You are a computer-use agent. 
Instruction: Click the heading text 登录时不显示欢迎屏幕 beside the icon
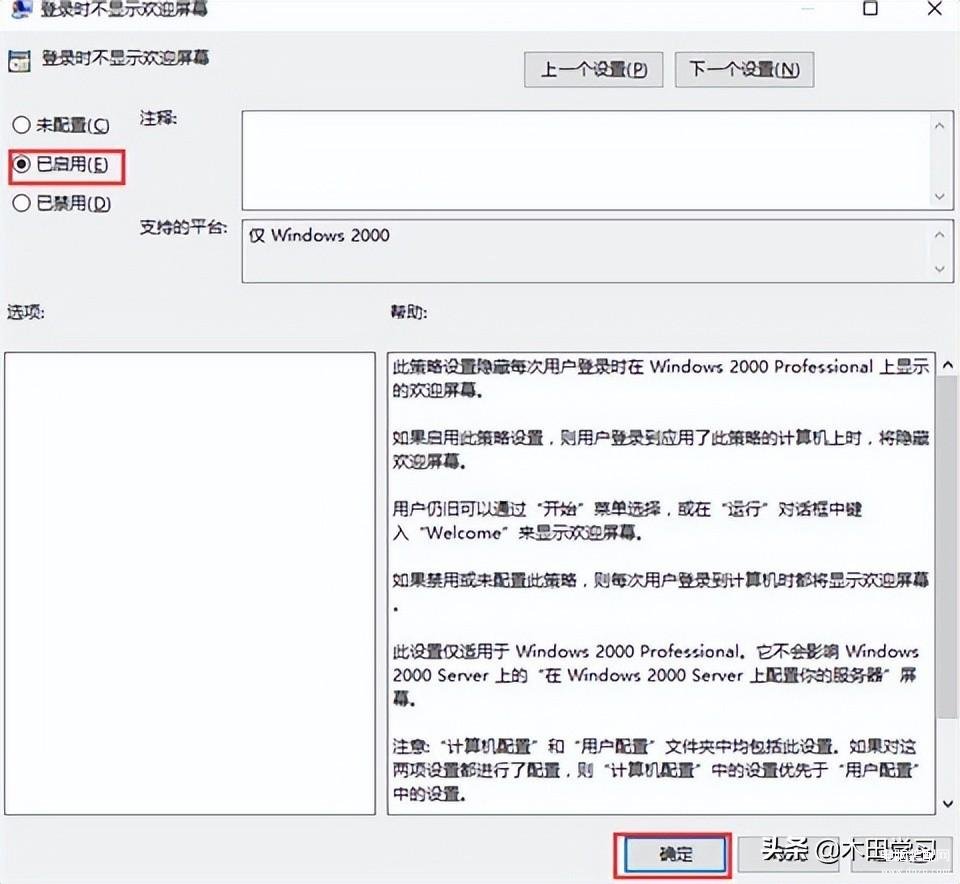(x=126, y=58)
